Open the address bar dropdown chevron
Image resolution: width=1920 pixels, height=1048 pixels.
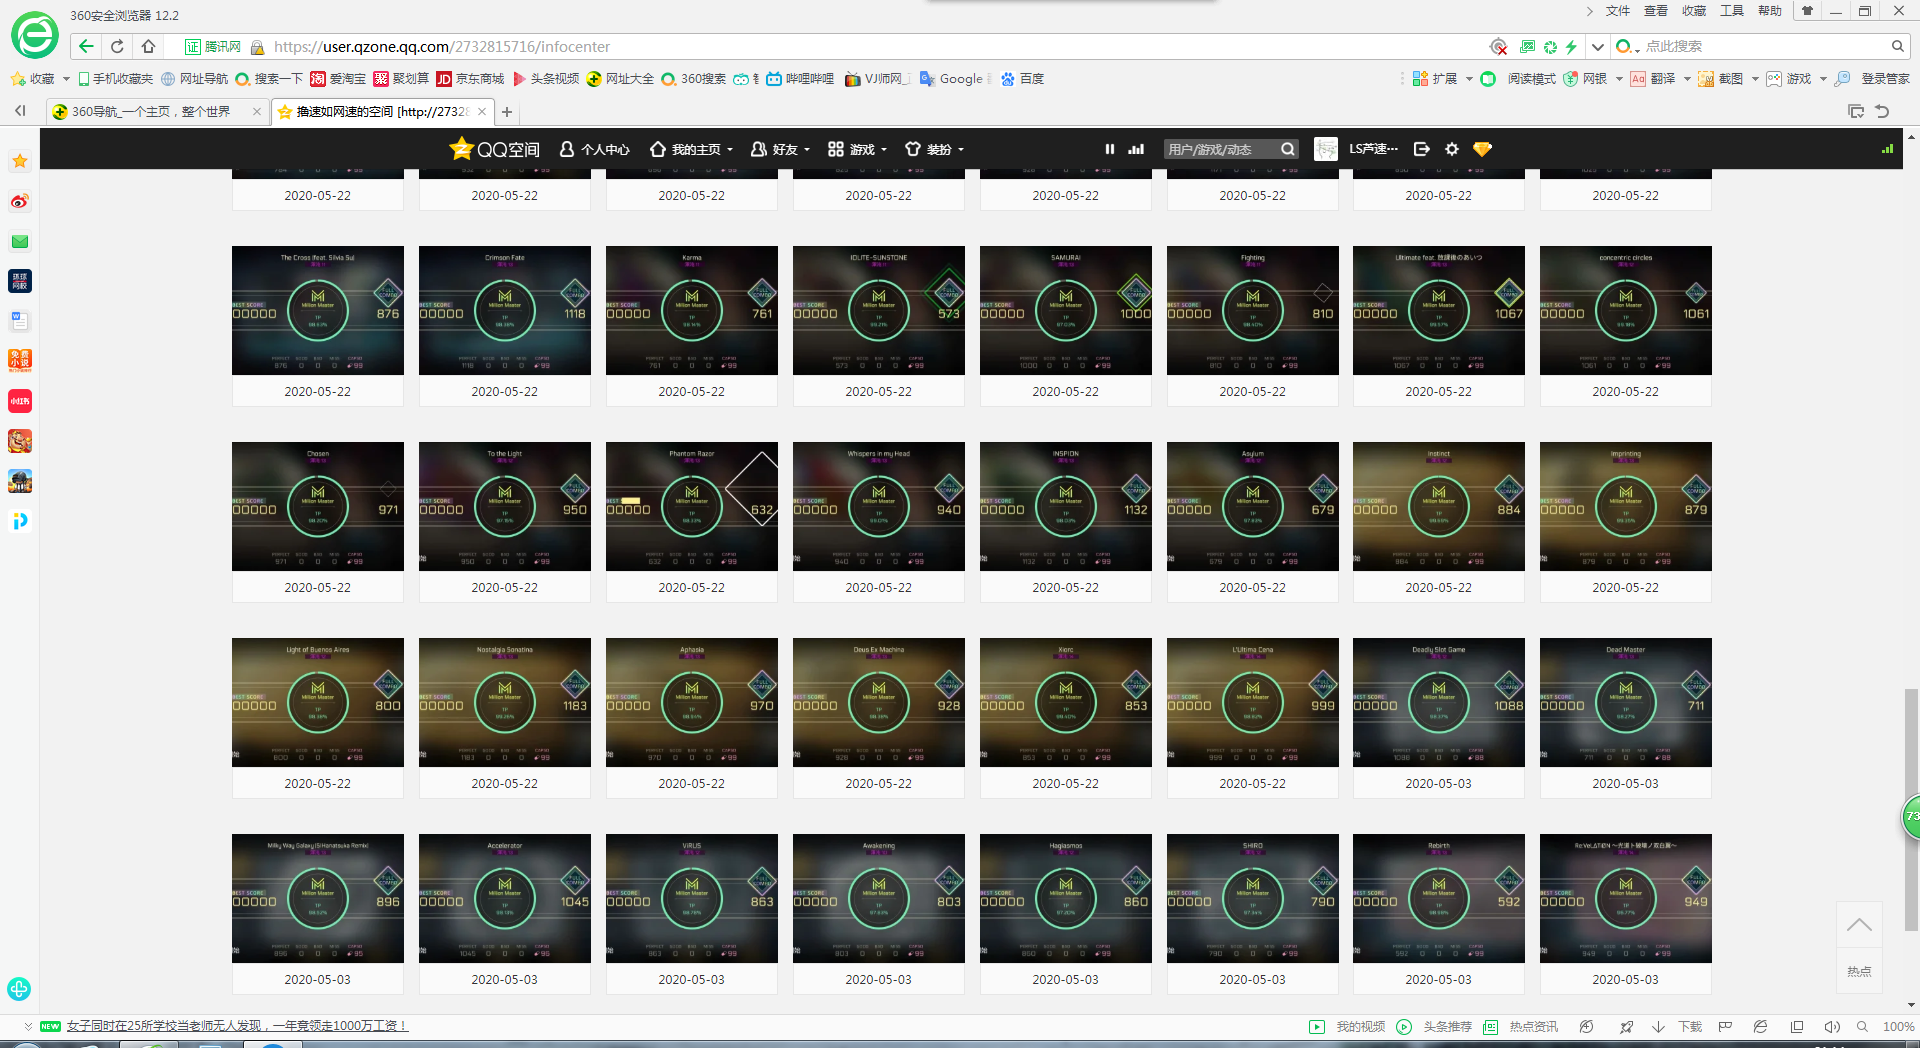pos(1598,46)
